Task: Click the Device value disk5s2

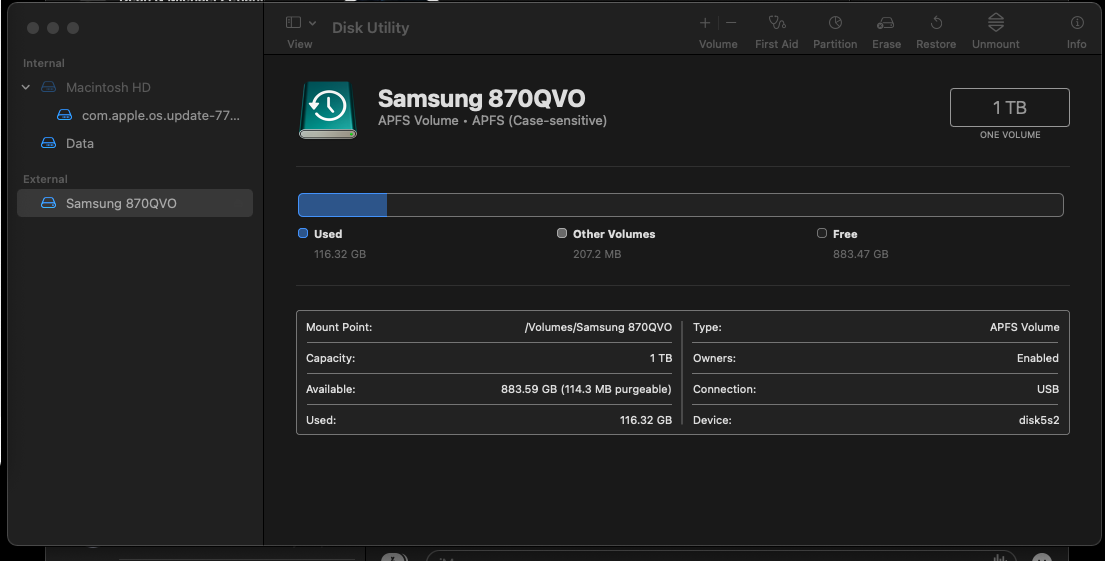Action: pos(1039,420)
